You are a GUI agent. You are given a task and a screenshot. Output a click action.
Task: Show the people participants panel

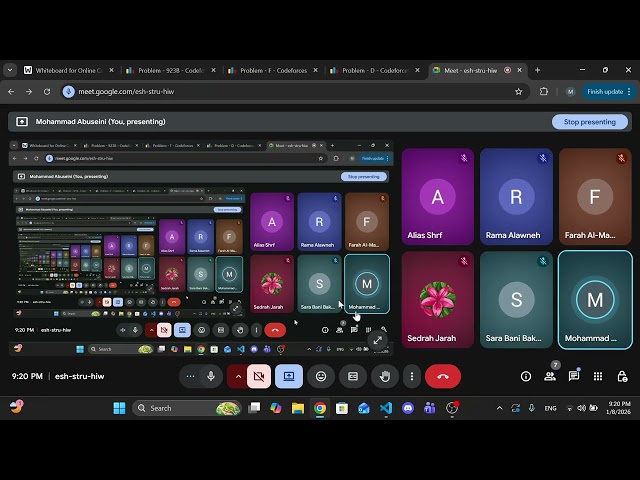coord(550,376)
